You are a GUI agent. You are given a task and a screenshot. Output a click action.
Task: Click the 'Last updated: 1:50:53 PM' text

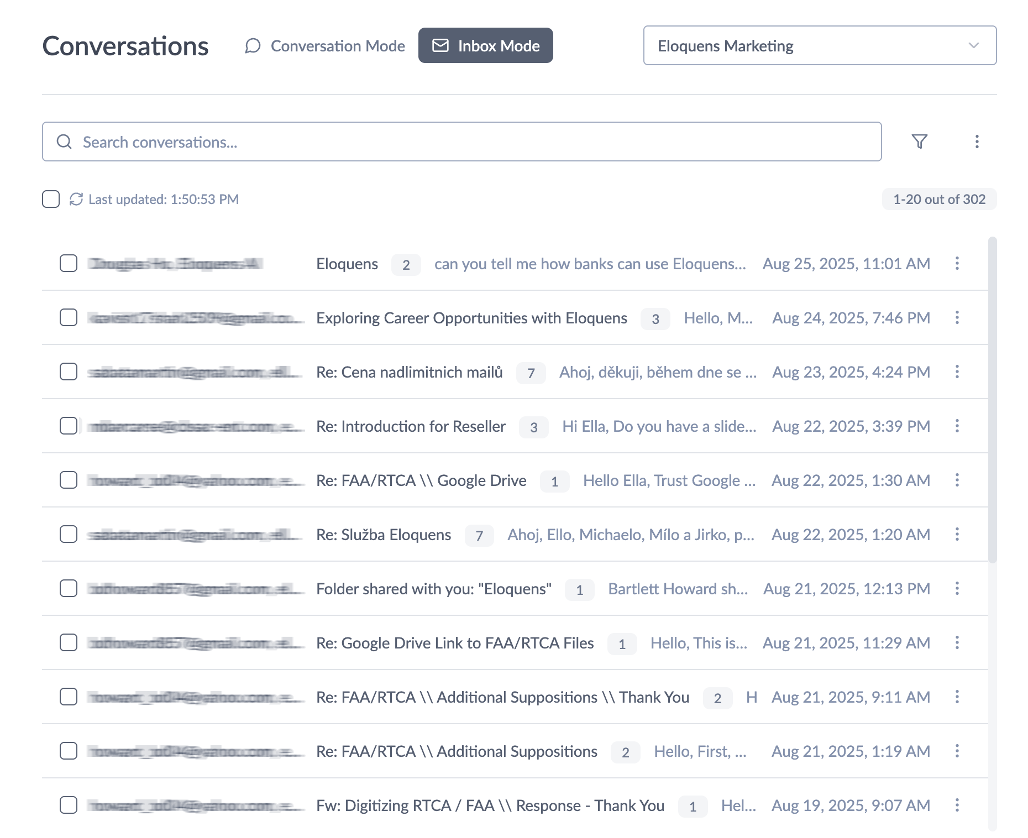coord(163,199)
